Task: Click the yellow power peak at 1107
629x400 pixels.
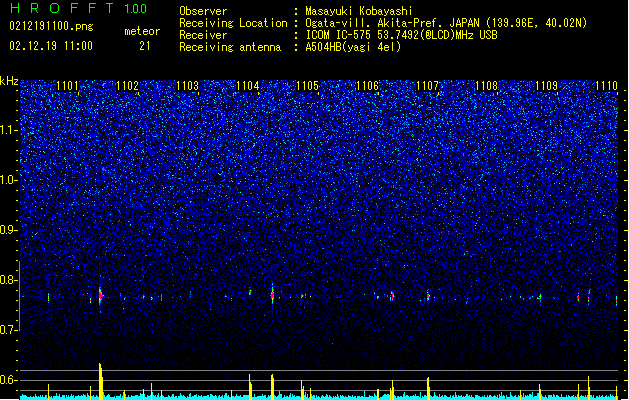Action: (428, 388)
